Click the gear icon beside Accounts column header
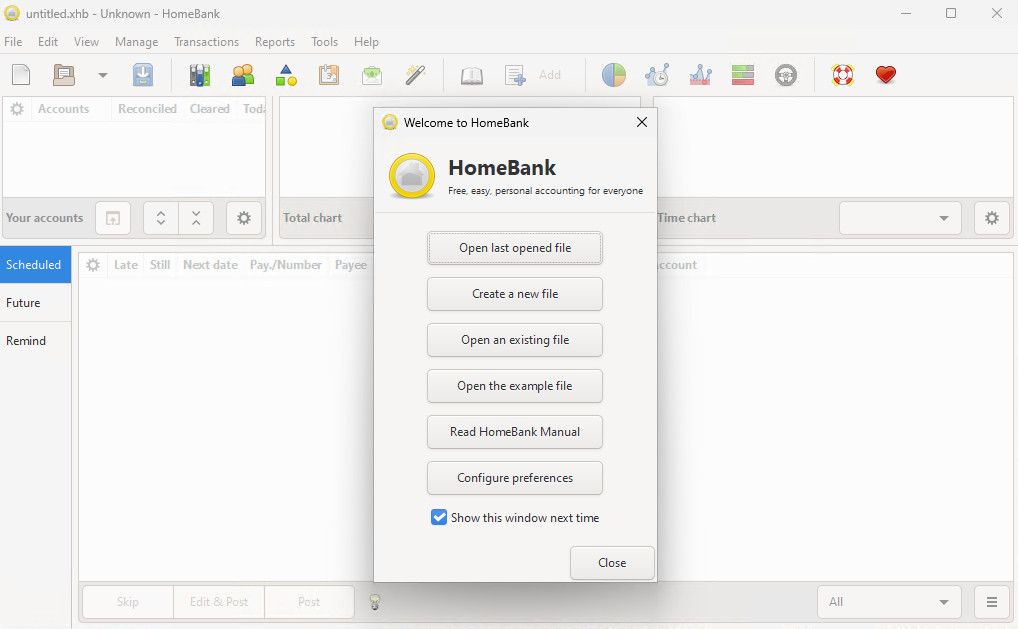Viewport: 1018px width, 629px height. point(17,109)
